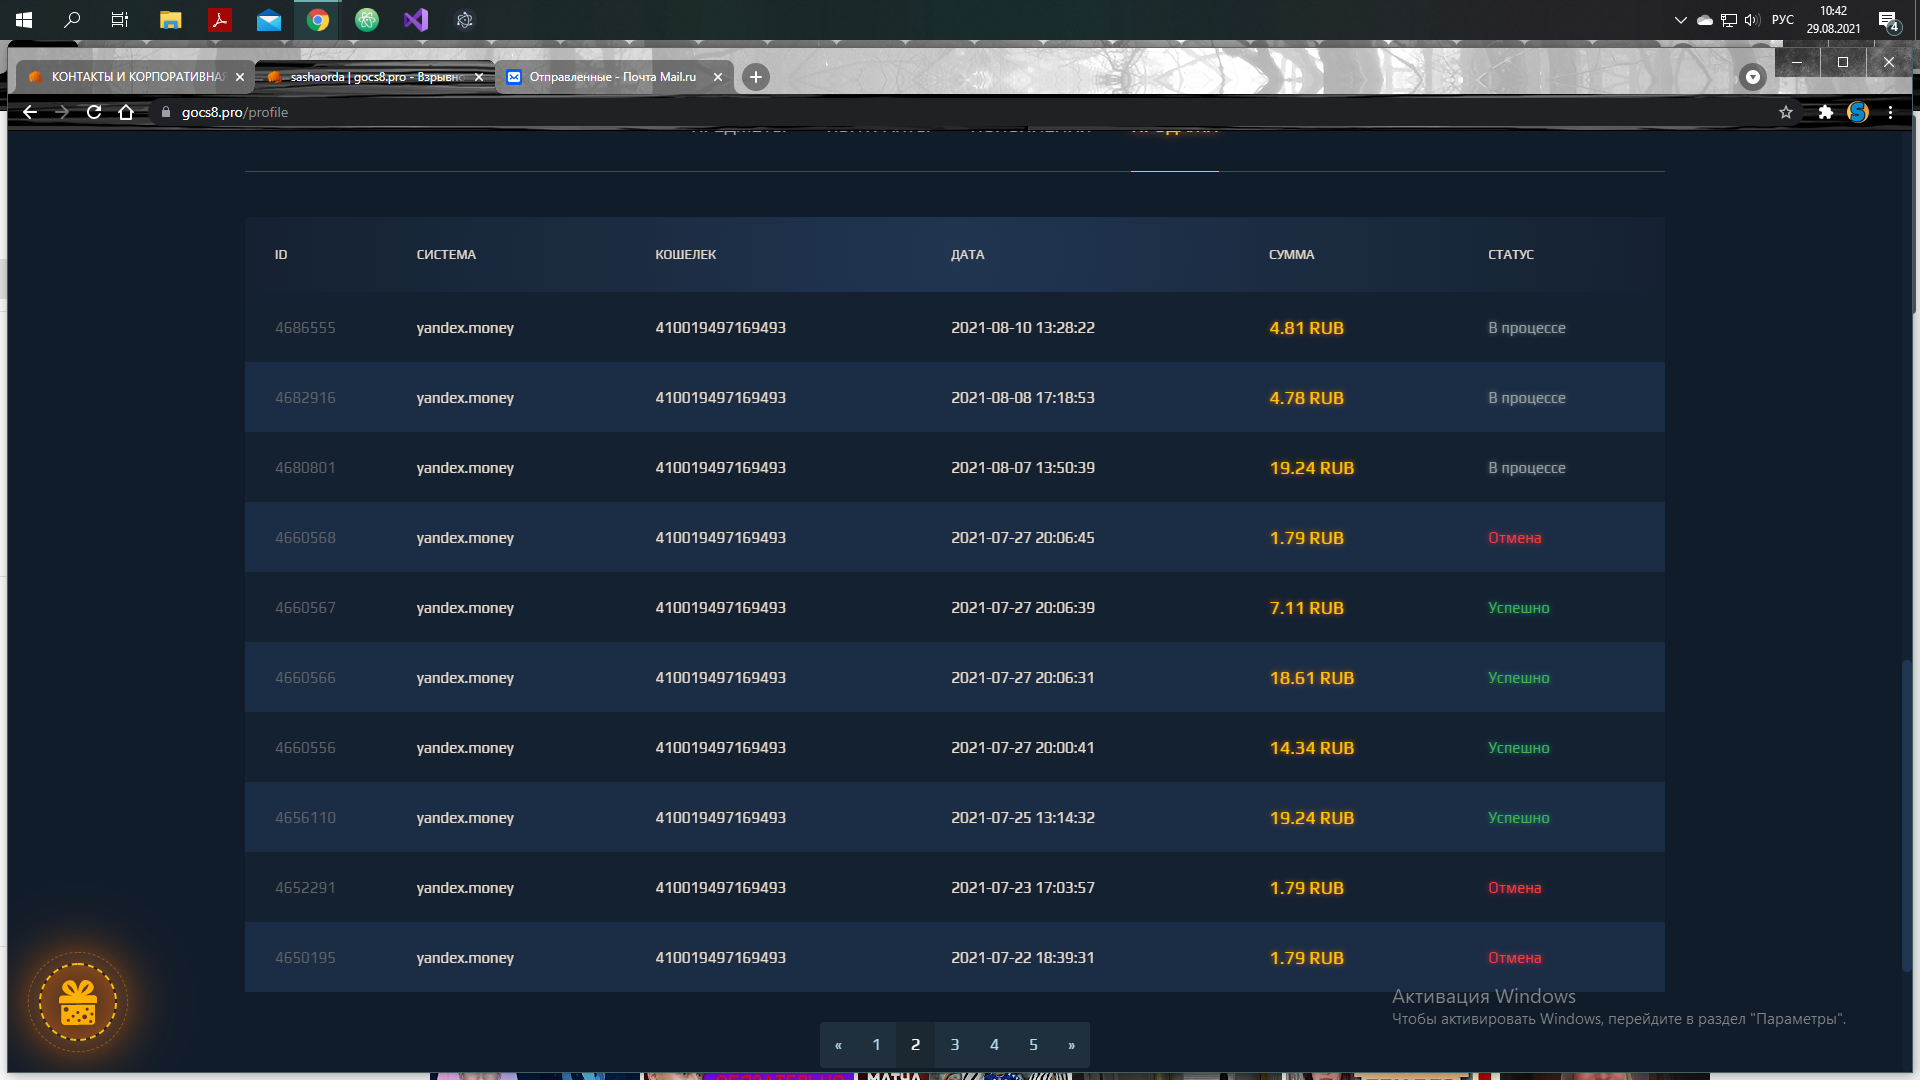Go to pagination page 3
Image resolution: width=1920 pixels, height=1080 pixels.
coord(955,1045)
